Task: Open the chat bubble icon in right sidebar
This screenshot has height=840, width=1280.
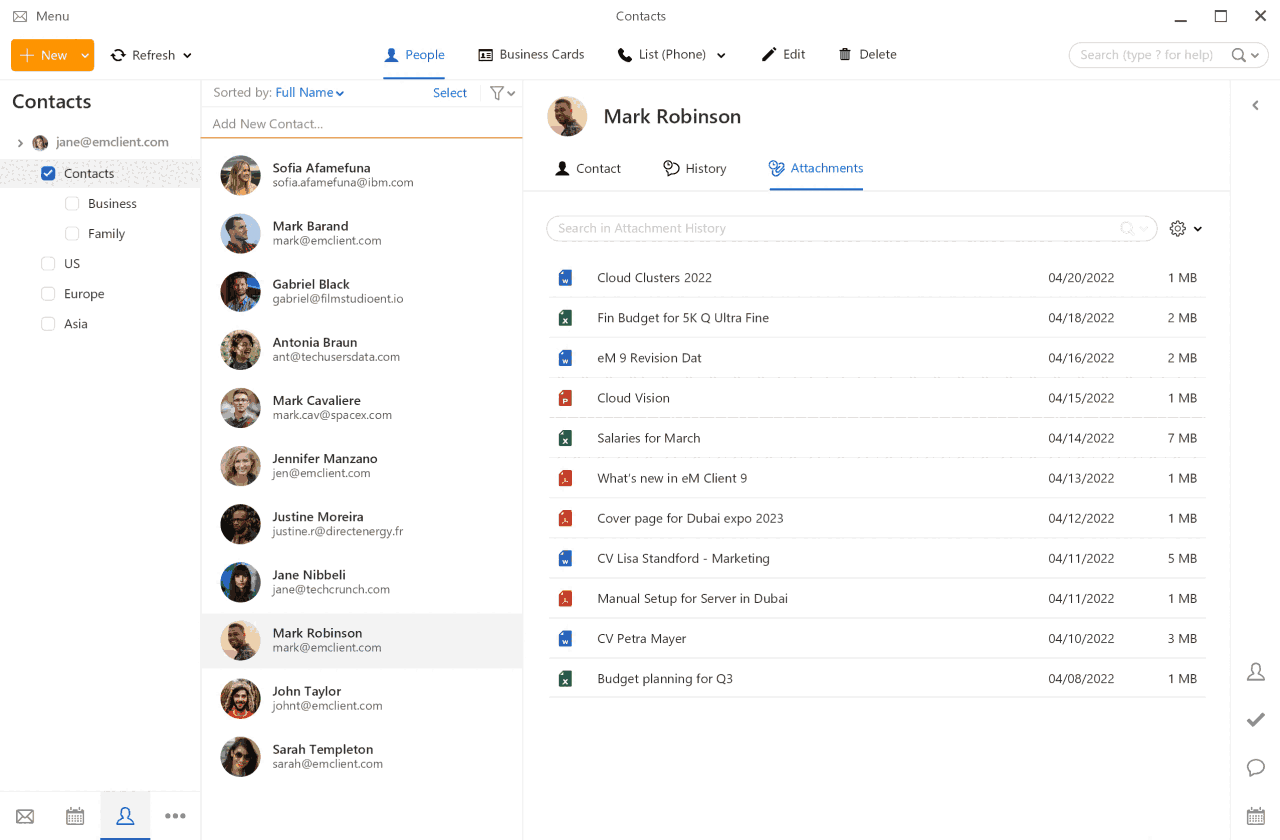Action: click(x=1256, y=768)
